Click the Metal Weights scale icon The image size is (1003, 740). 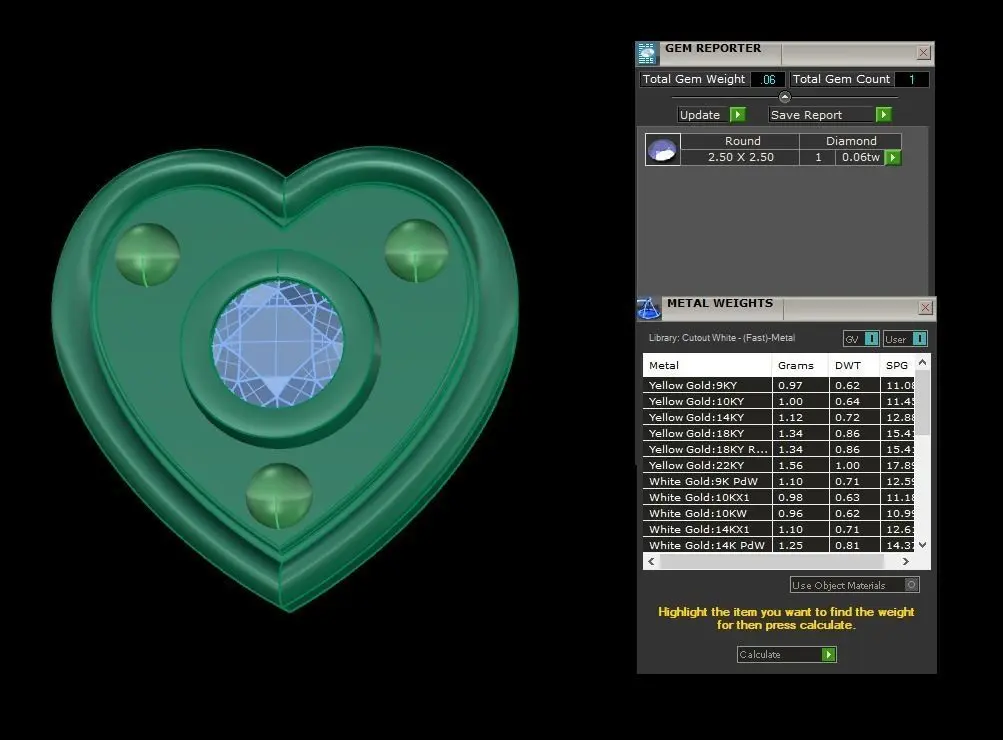649,308
